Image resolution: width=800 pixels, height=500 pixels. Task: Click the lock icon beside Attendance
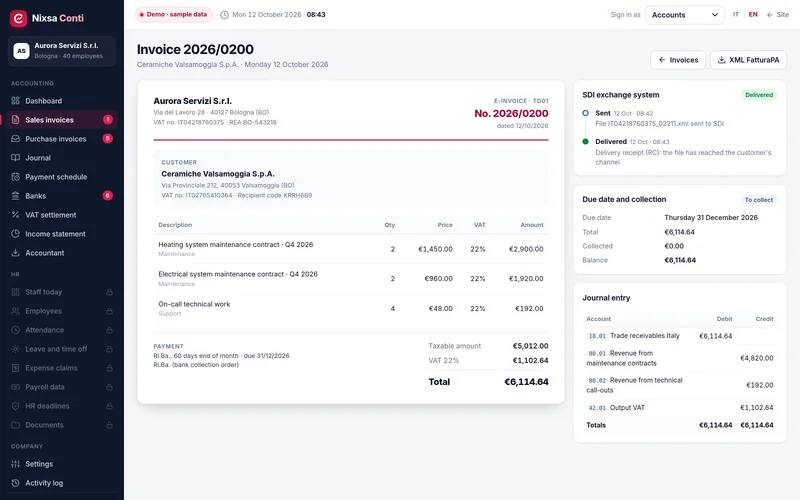point(109,330)
